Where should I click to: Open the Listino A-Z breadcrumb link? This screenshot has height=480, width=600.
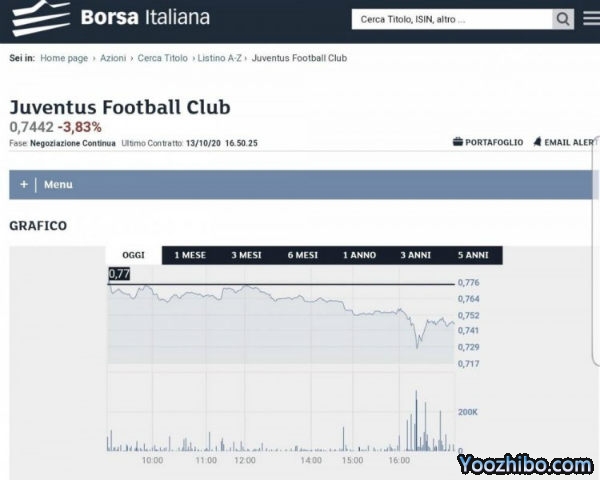coord(219,58)
